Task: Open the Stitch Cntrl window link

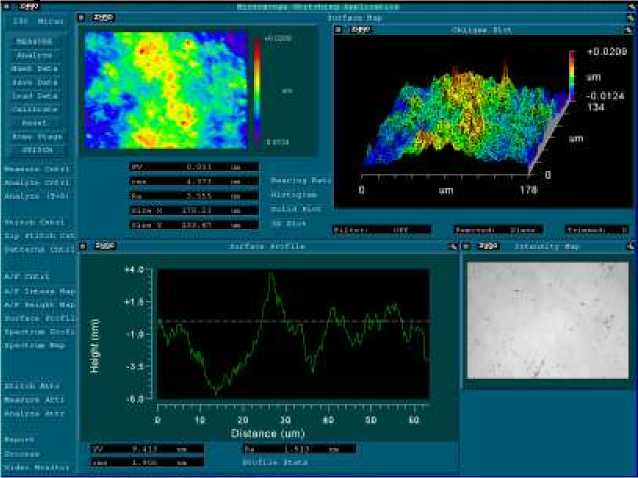Action: [35, 222]
